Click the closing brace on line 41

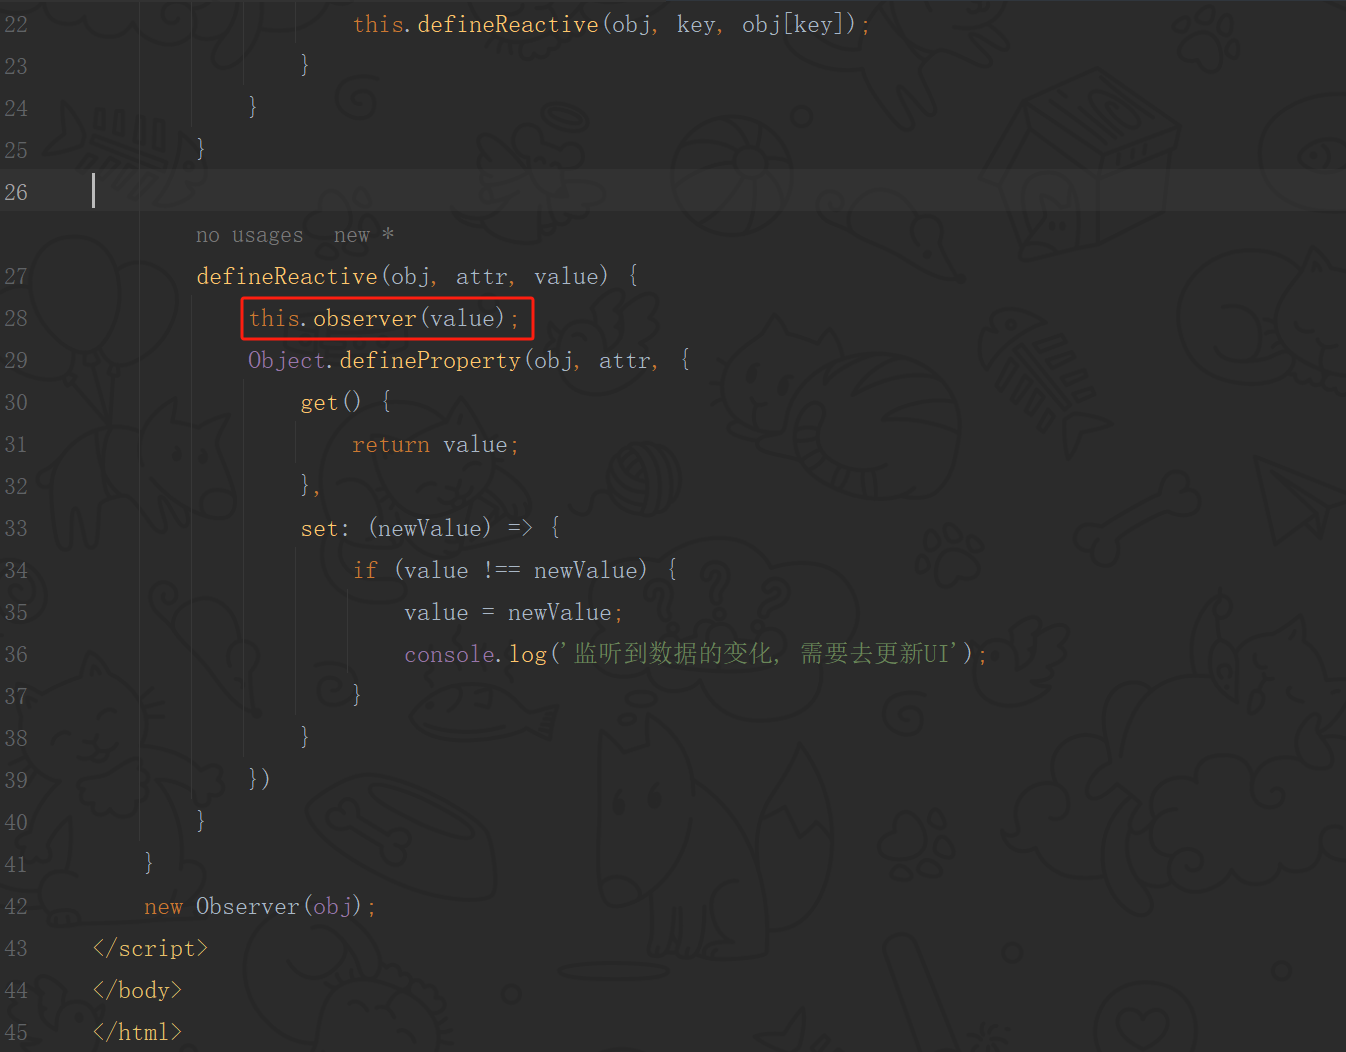click(149, 862)
